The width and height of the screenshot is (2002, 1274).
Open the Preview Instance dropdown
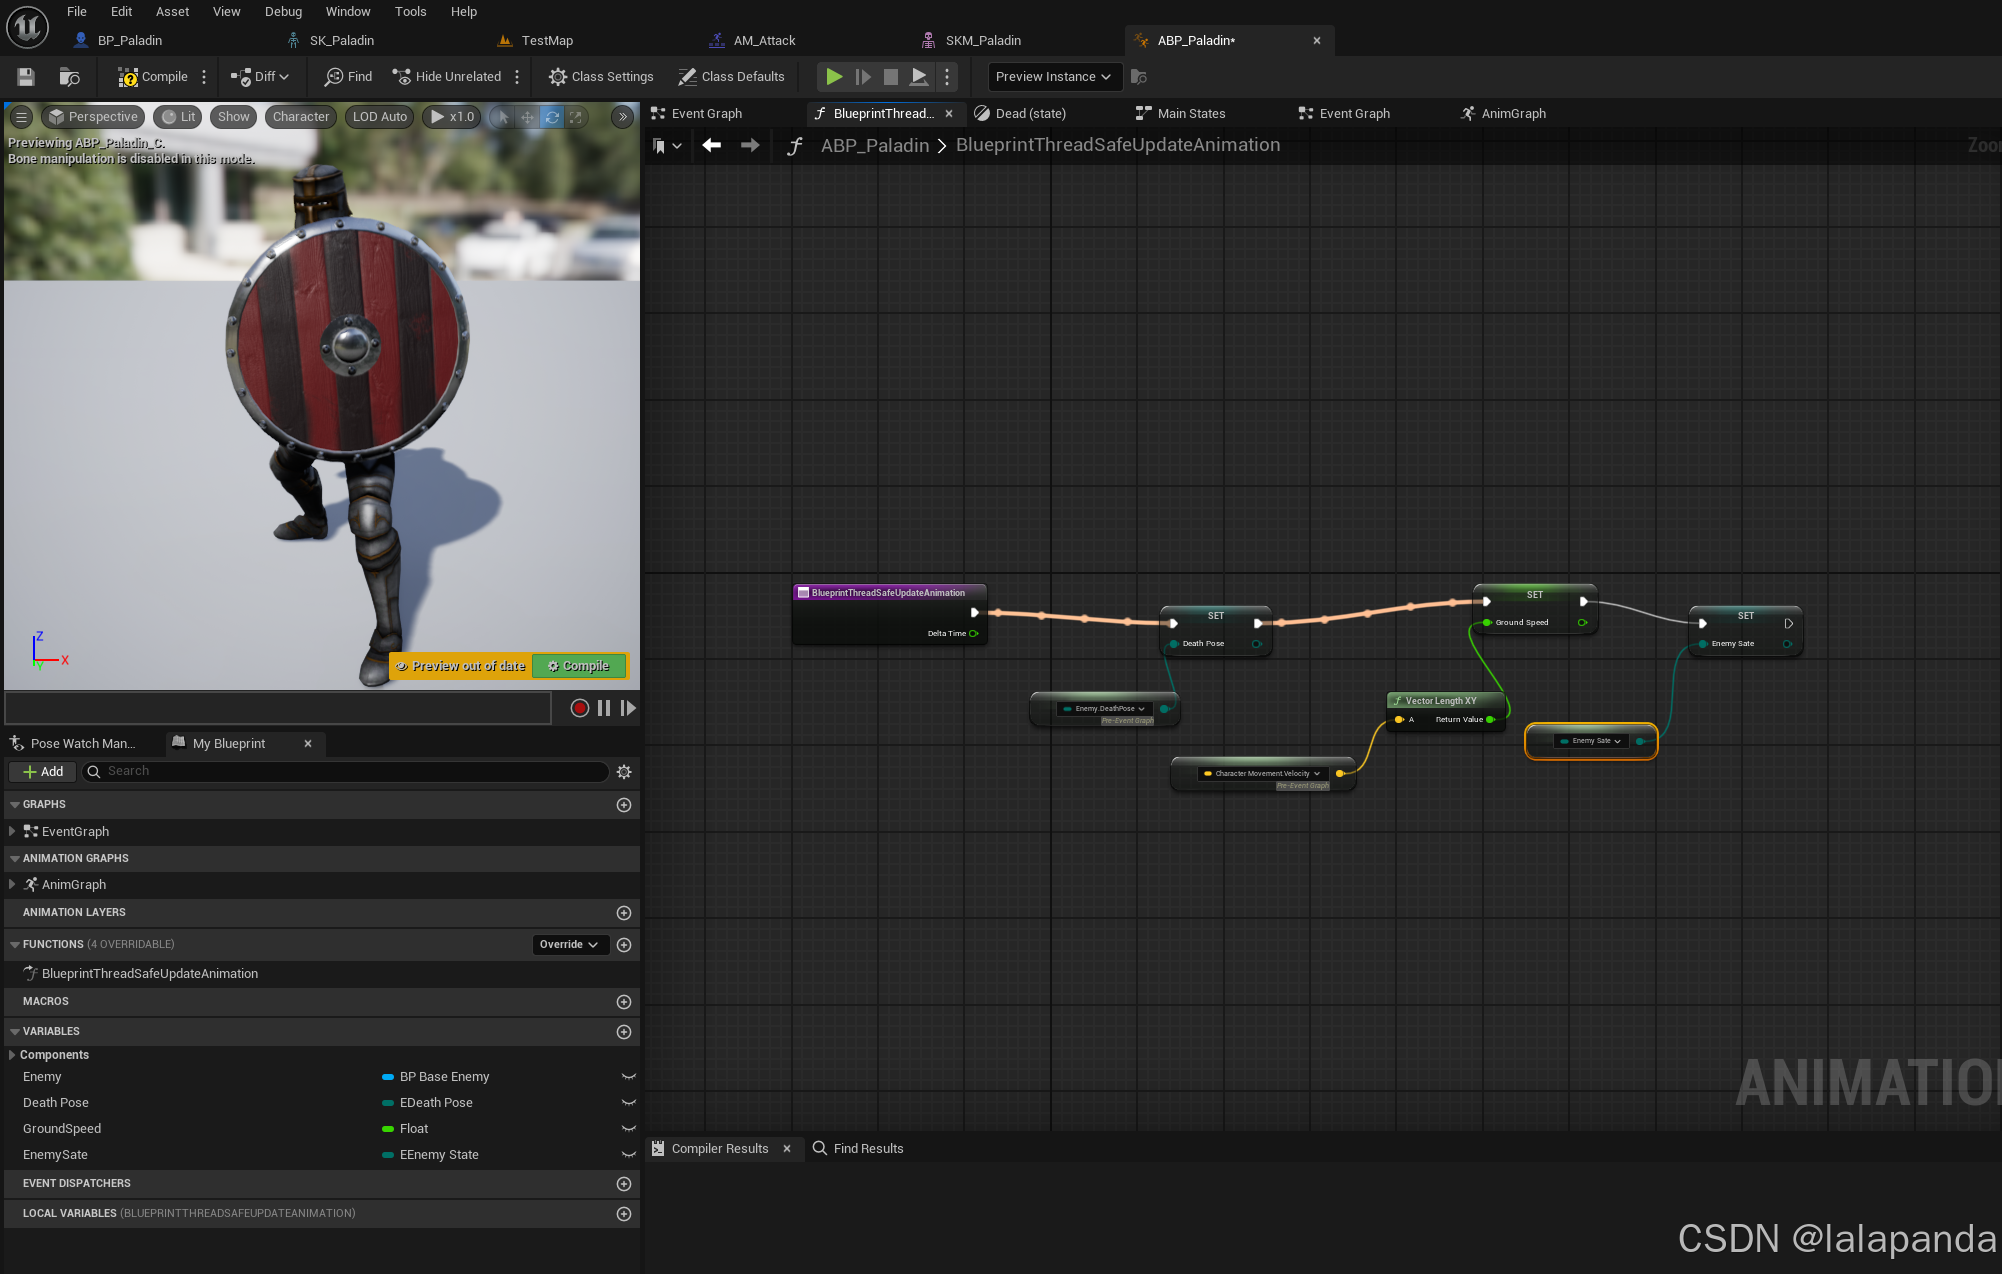click(x=1053, y=77)
